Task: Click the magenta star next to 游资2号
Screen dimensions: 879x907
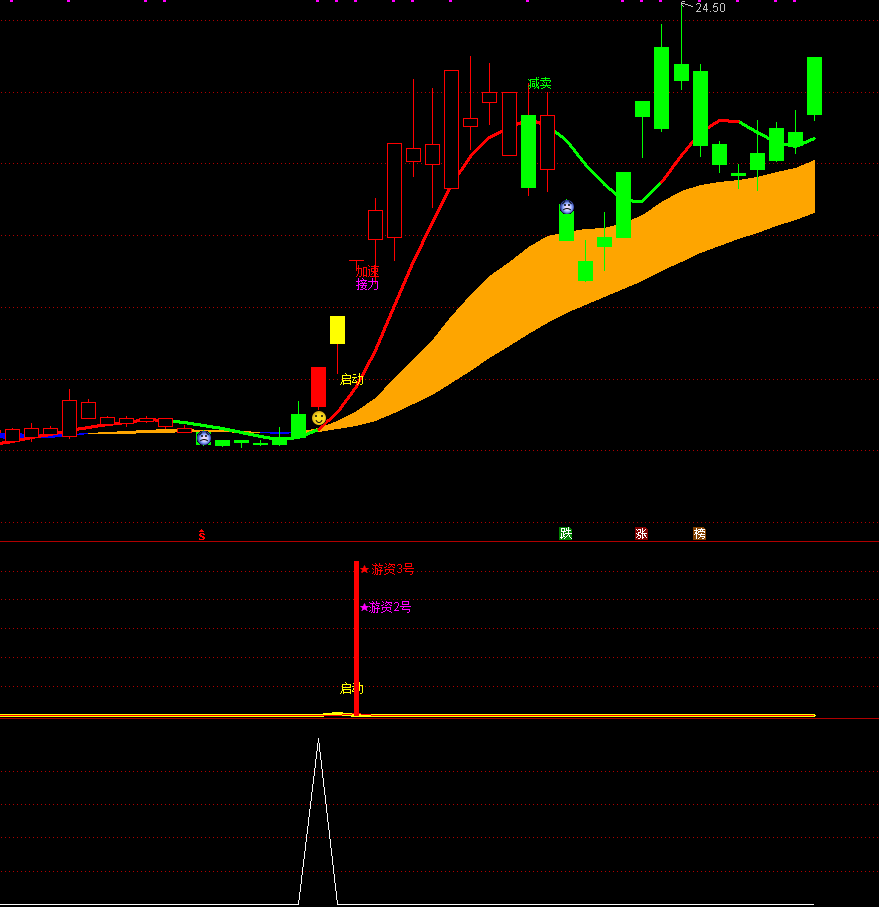Action: (364, 607)
